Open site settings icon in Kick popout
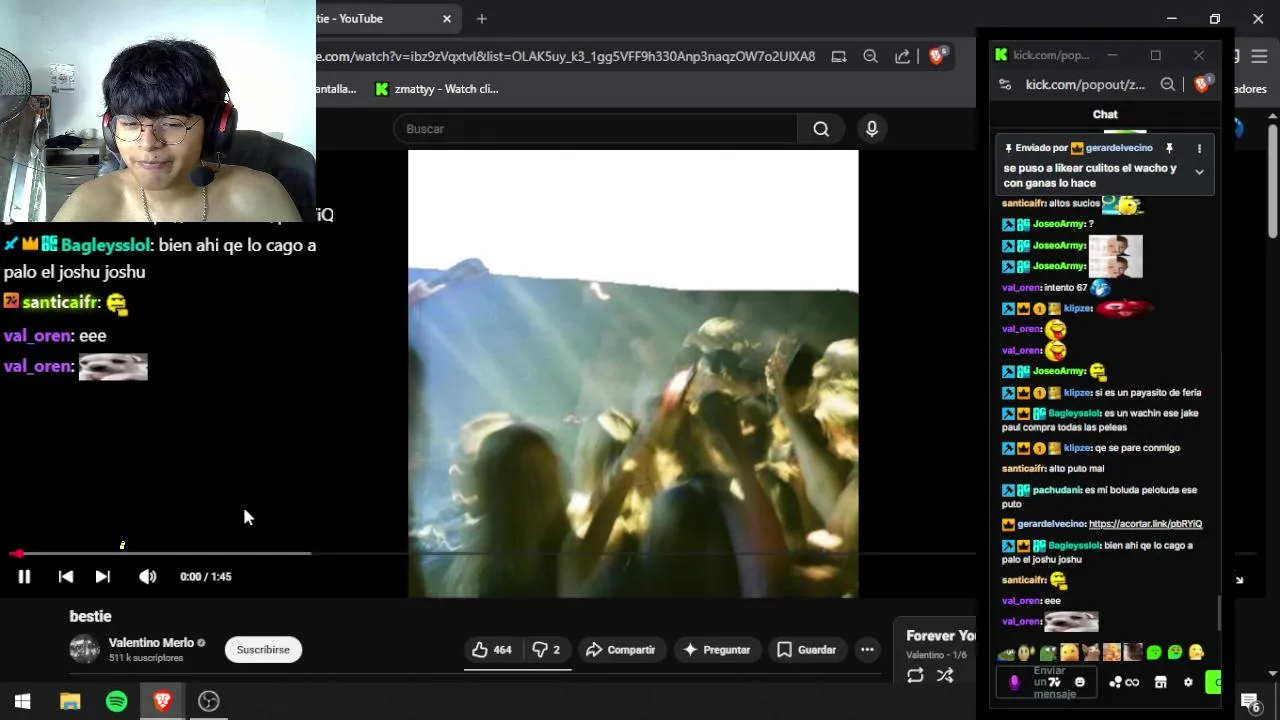Viewport: 1280px width, 720px height. [x=1005, y=85]
